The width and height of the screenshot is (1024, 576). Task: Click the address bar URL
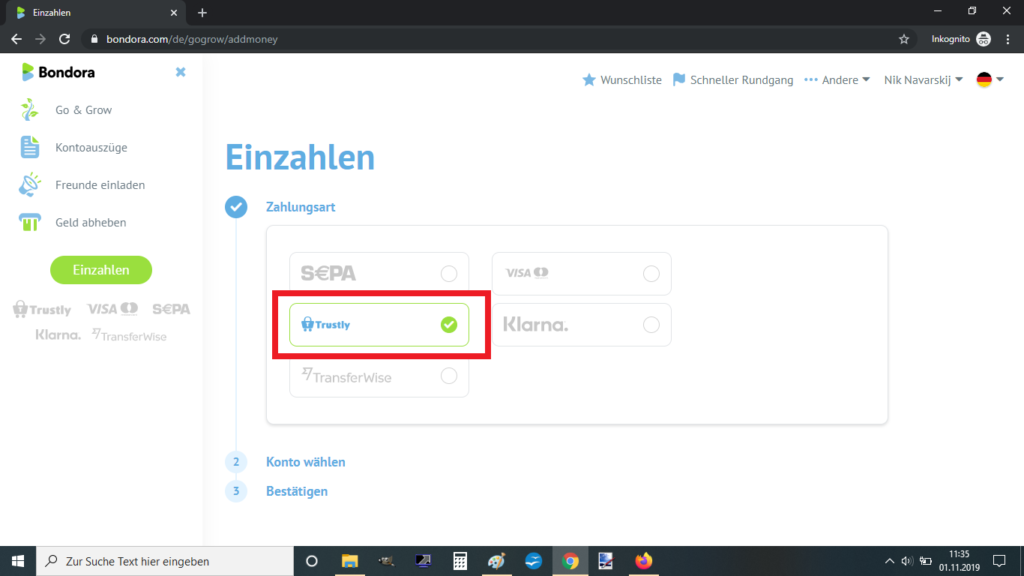(192, 39)
